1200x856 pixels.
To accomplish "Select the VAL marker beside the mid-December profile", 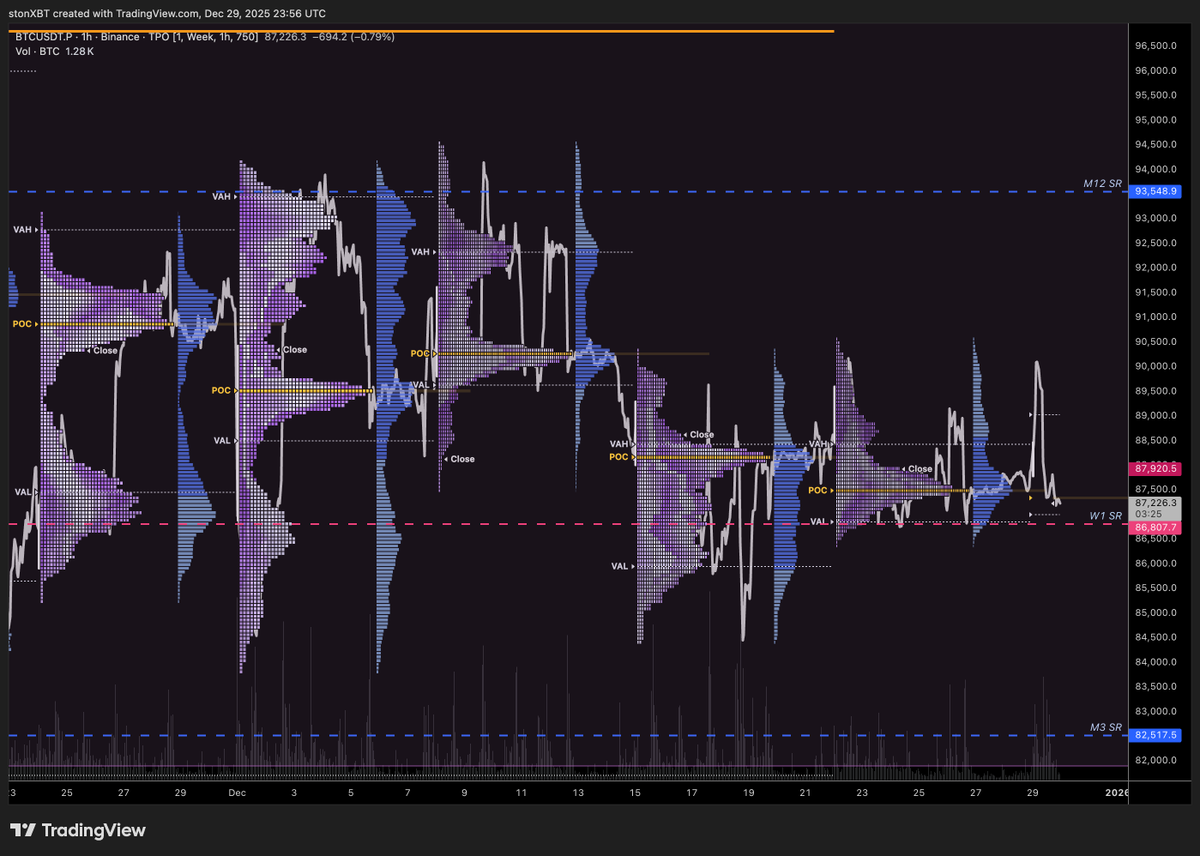I will click(421, 384).
